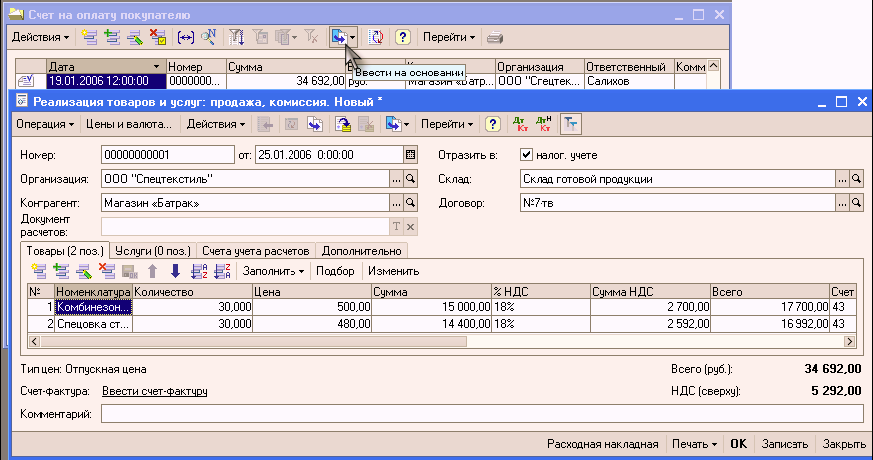This screenshot has width=873, height=460.
Task: Switch to Услуги (0 поз.) tab
Action: (x=153, y=251)
